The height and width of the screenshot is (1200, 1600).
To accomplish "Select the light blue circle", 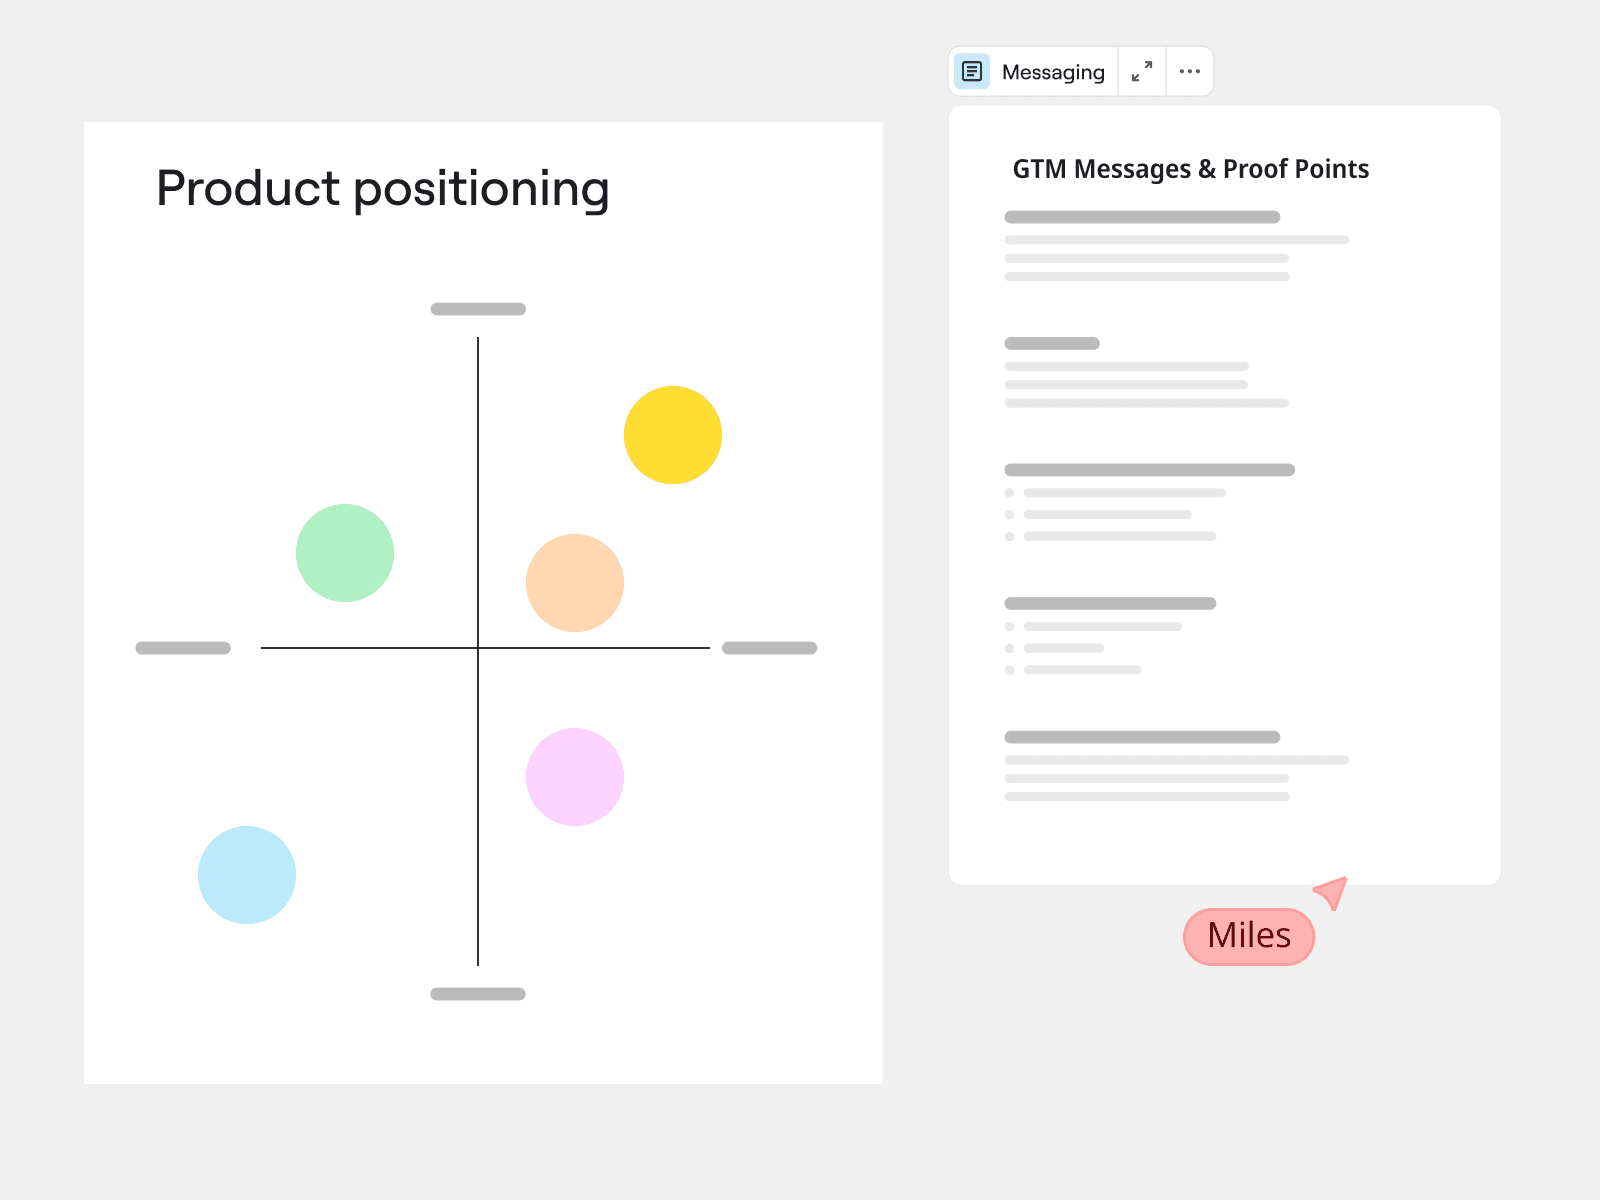I will click(247, 875).
